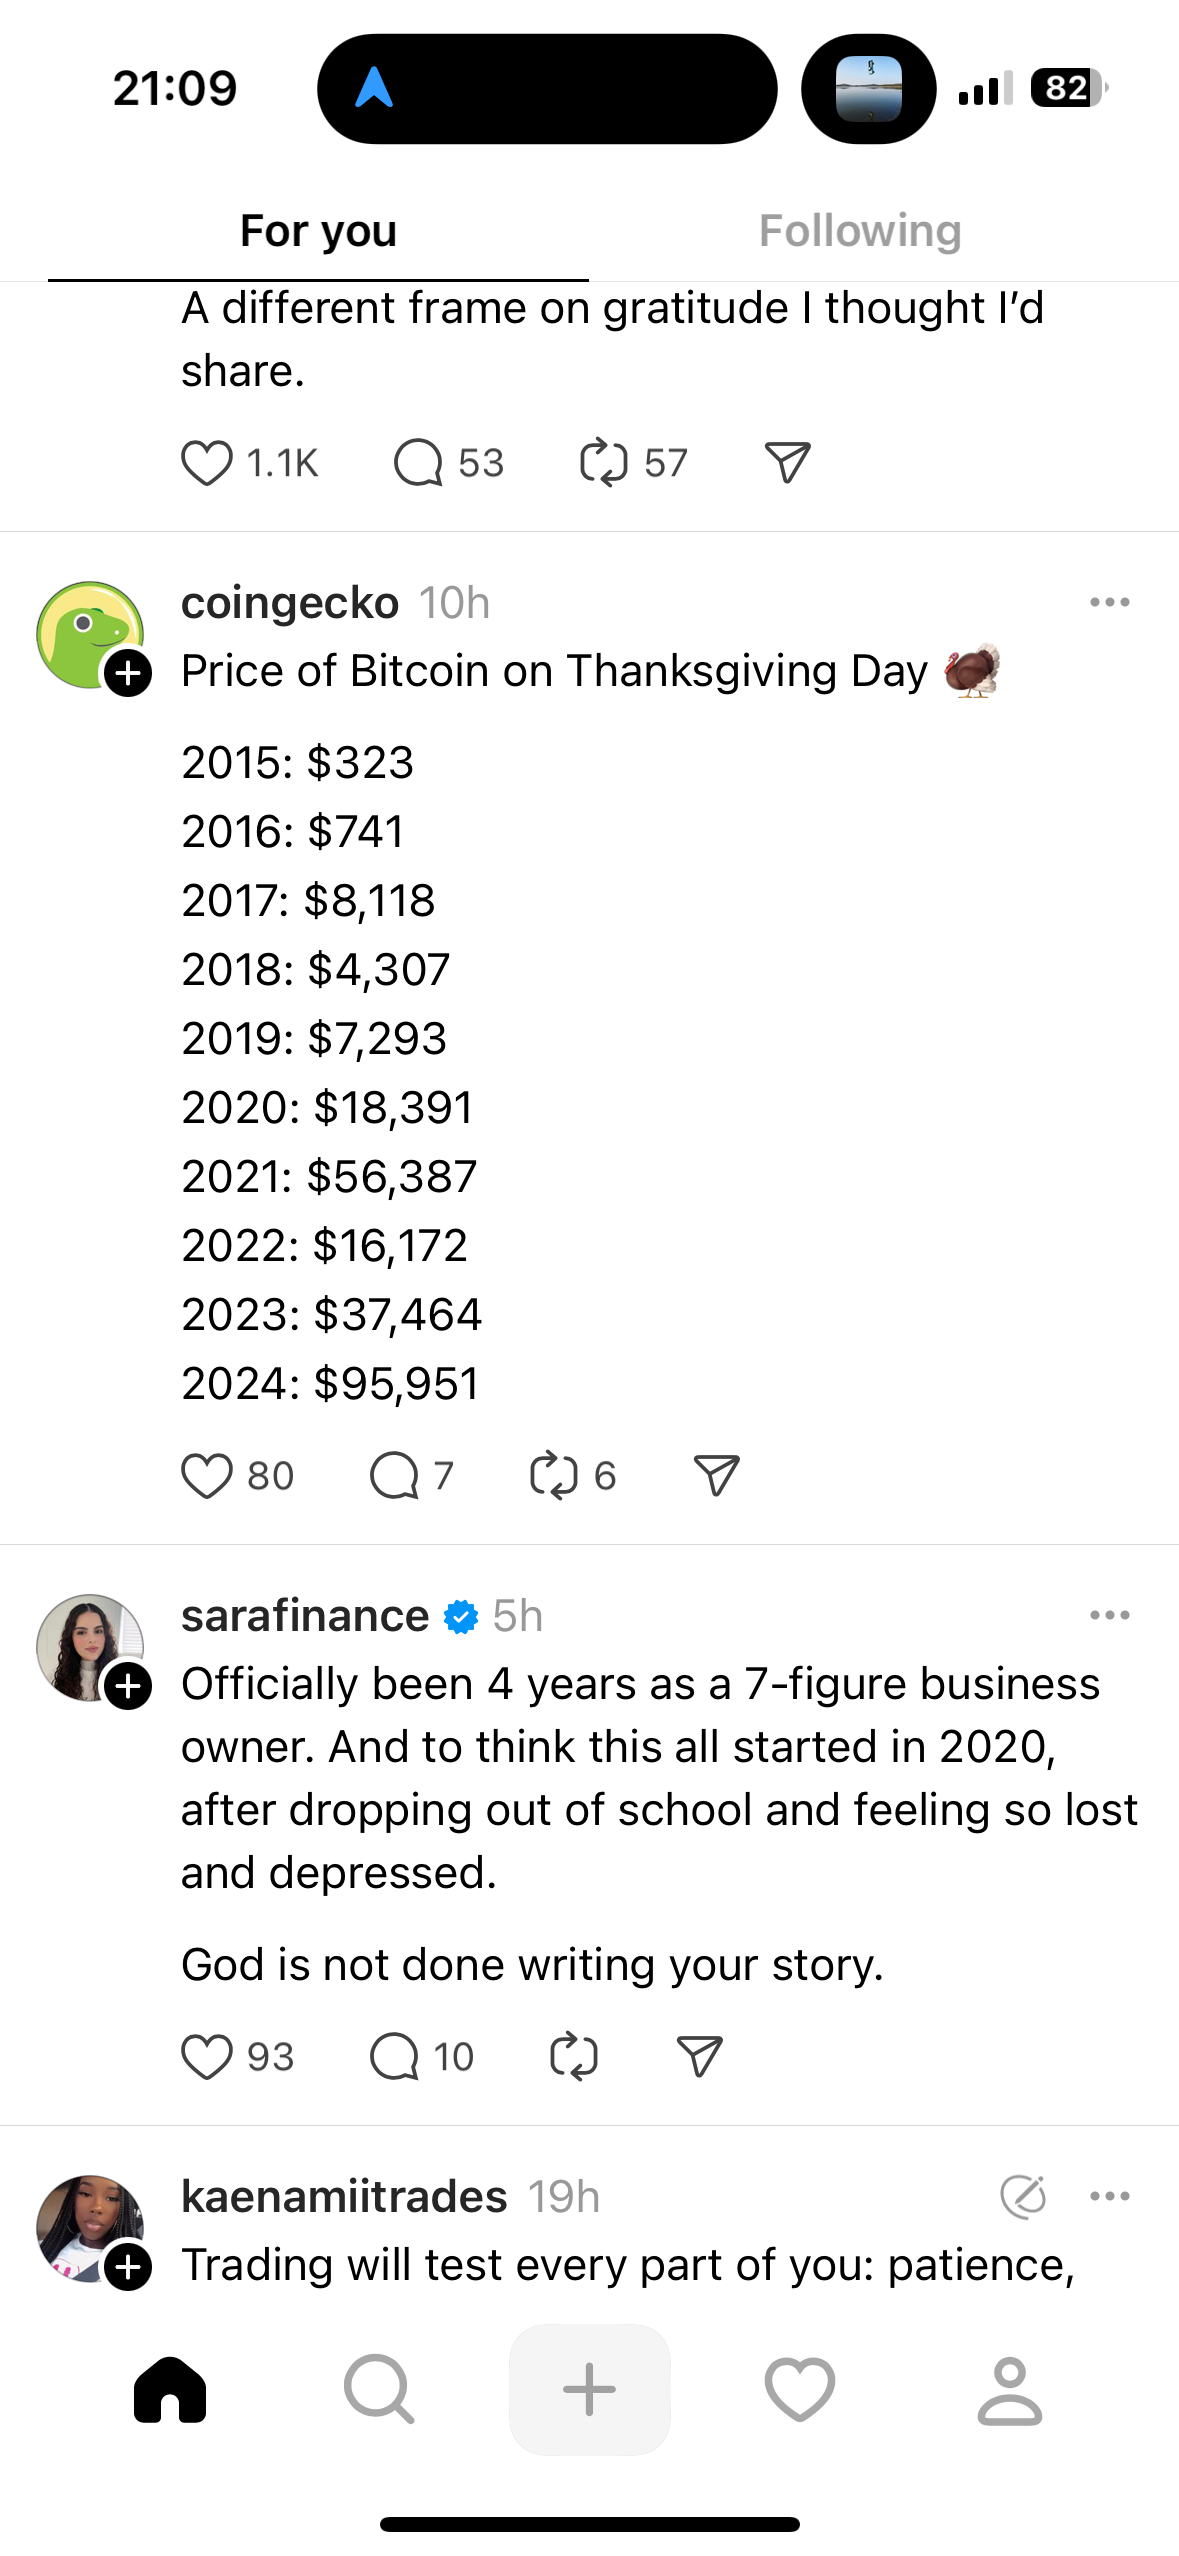The height and width of the screenshot is (2556, 1179).
Task: Select the For you tab
Action: 319,231
